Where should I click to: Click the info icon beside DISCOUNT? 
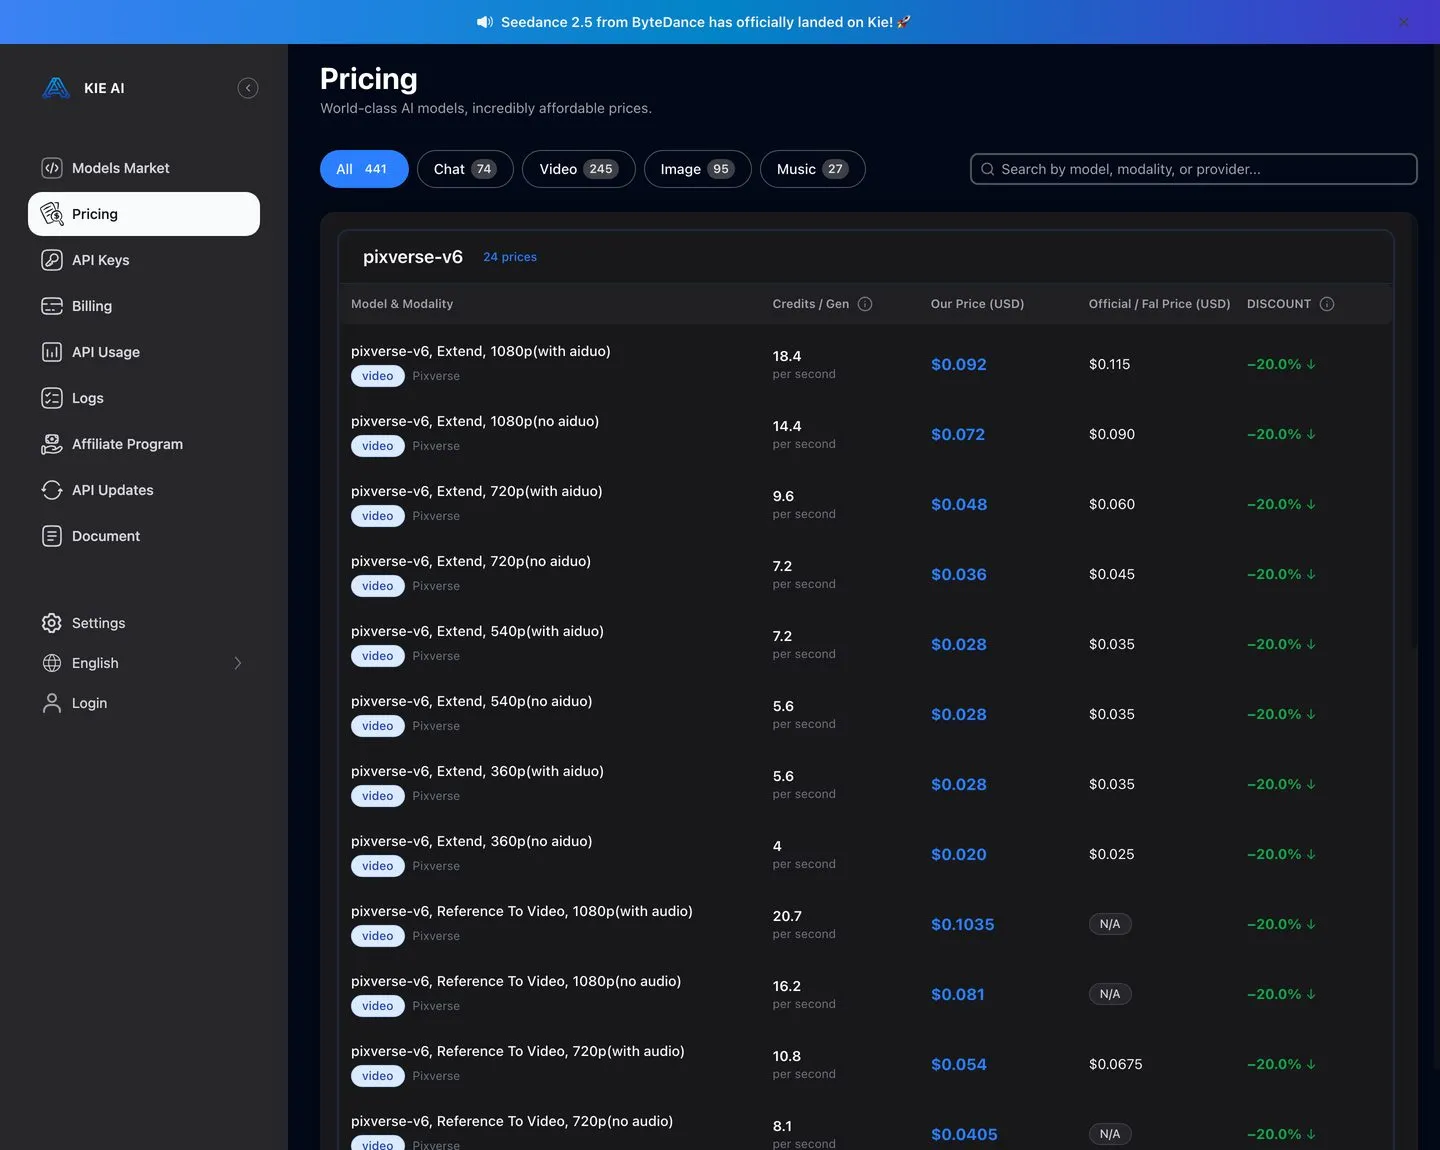(1327, 304)
